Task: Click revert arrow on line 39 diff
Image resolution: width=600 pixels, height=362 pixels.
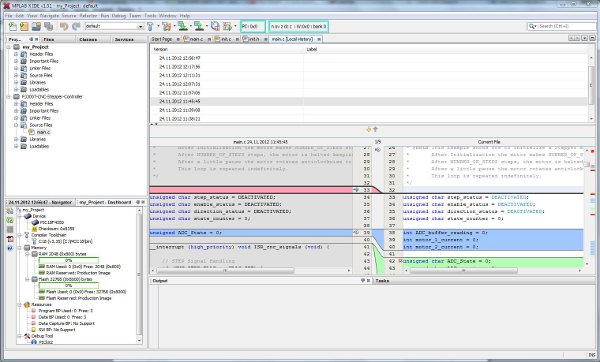Action: [356, 233]
